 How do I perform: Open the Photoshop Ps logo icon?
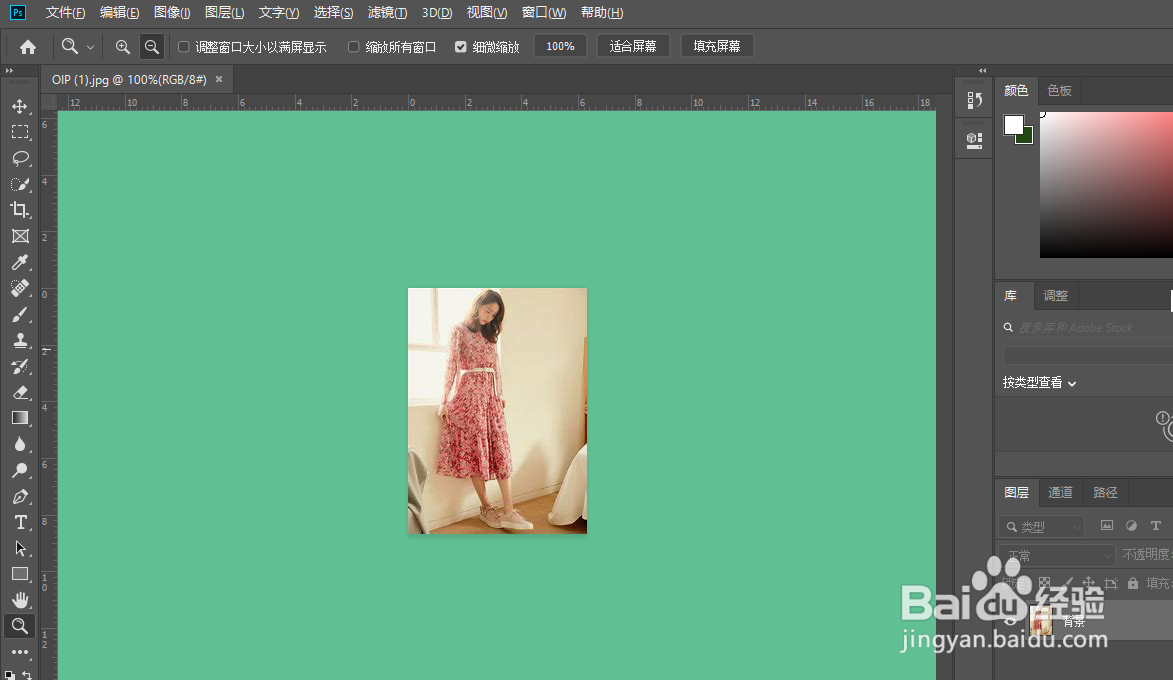[x=17, y=13]
